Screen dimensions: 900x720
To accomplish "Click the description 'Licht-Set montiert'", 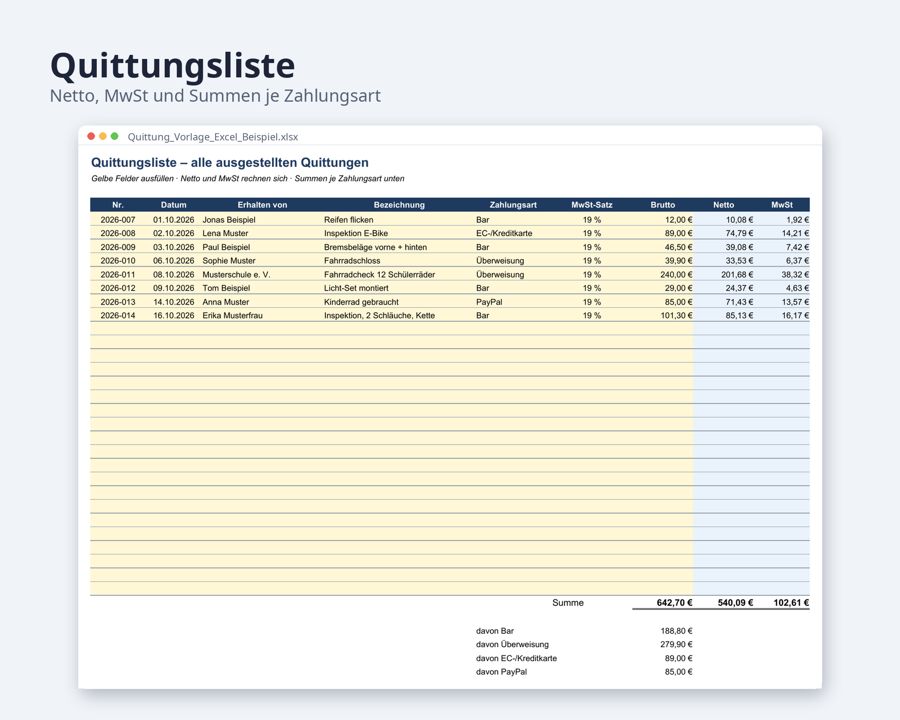I will coord(356,288).
